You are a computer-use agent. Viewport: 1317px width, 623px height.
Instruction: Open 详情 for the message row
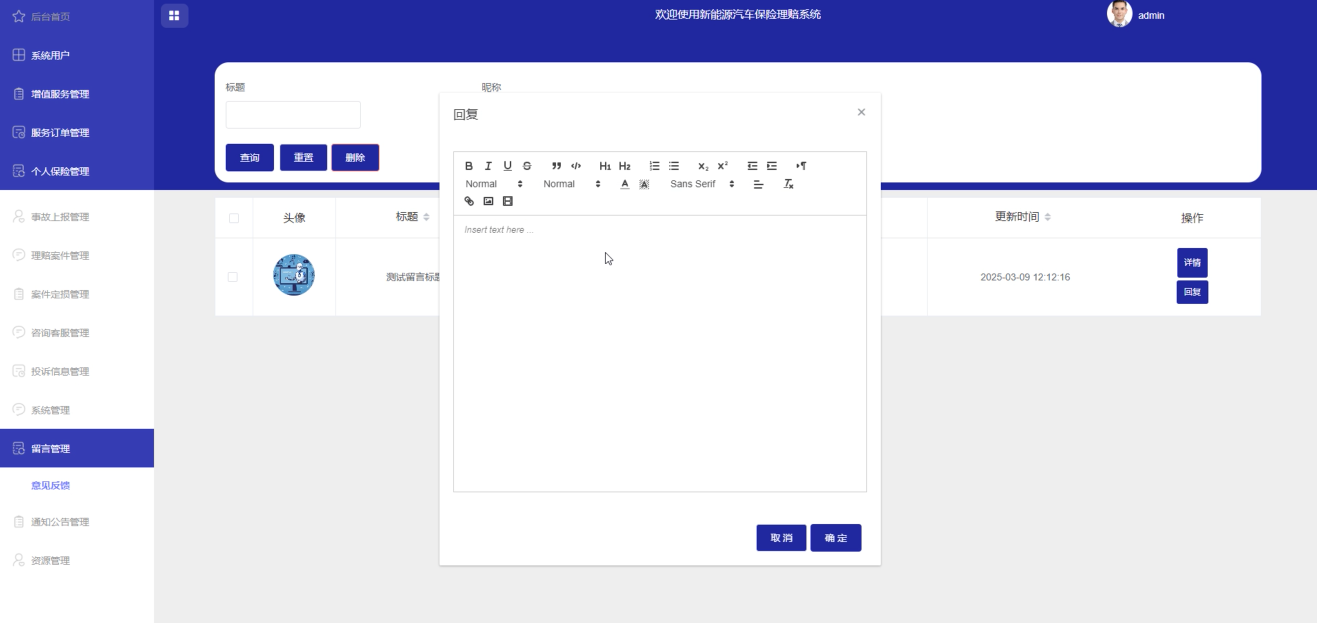tap(1192, 262)
